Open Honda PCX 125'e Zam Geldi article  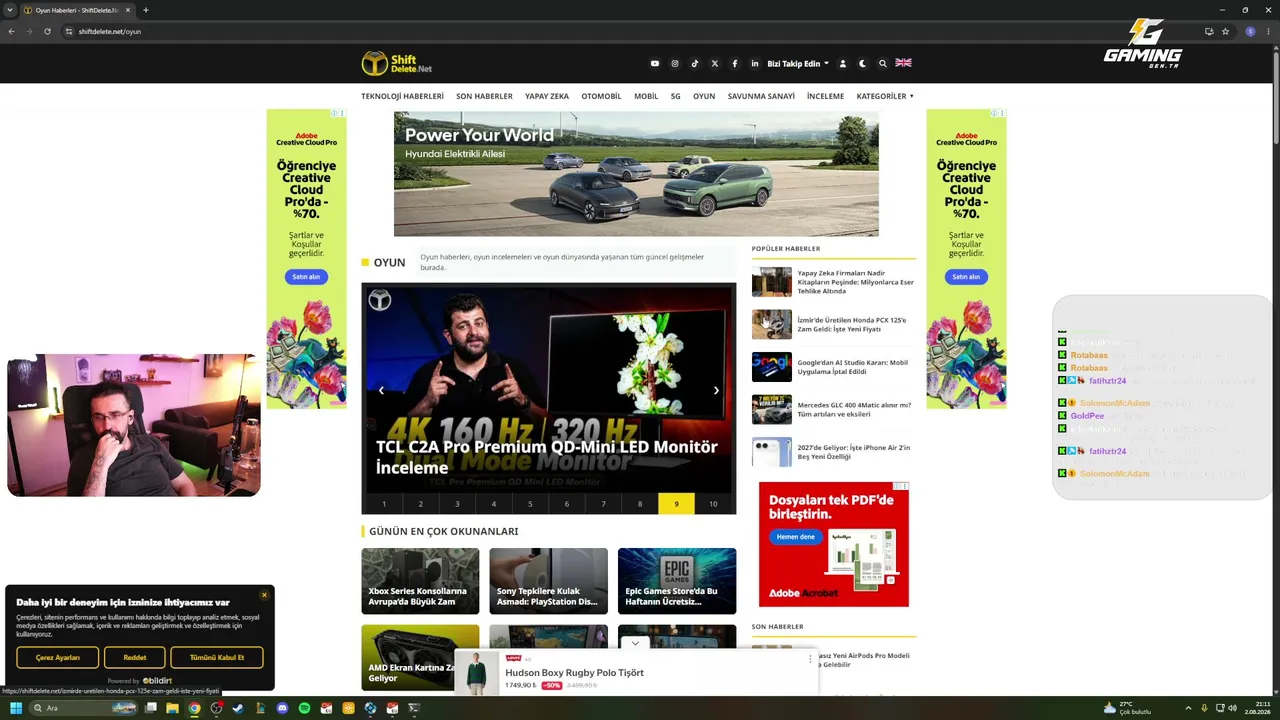pos(852,324)
